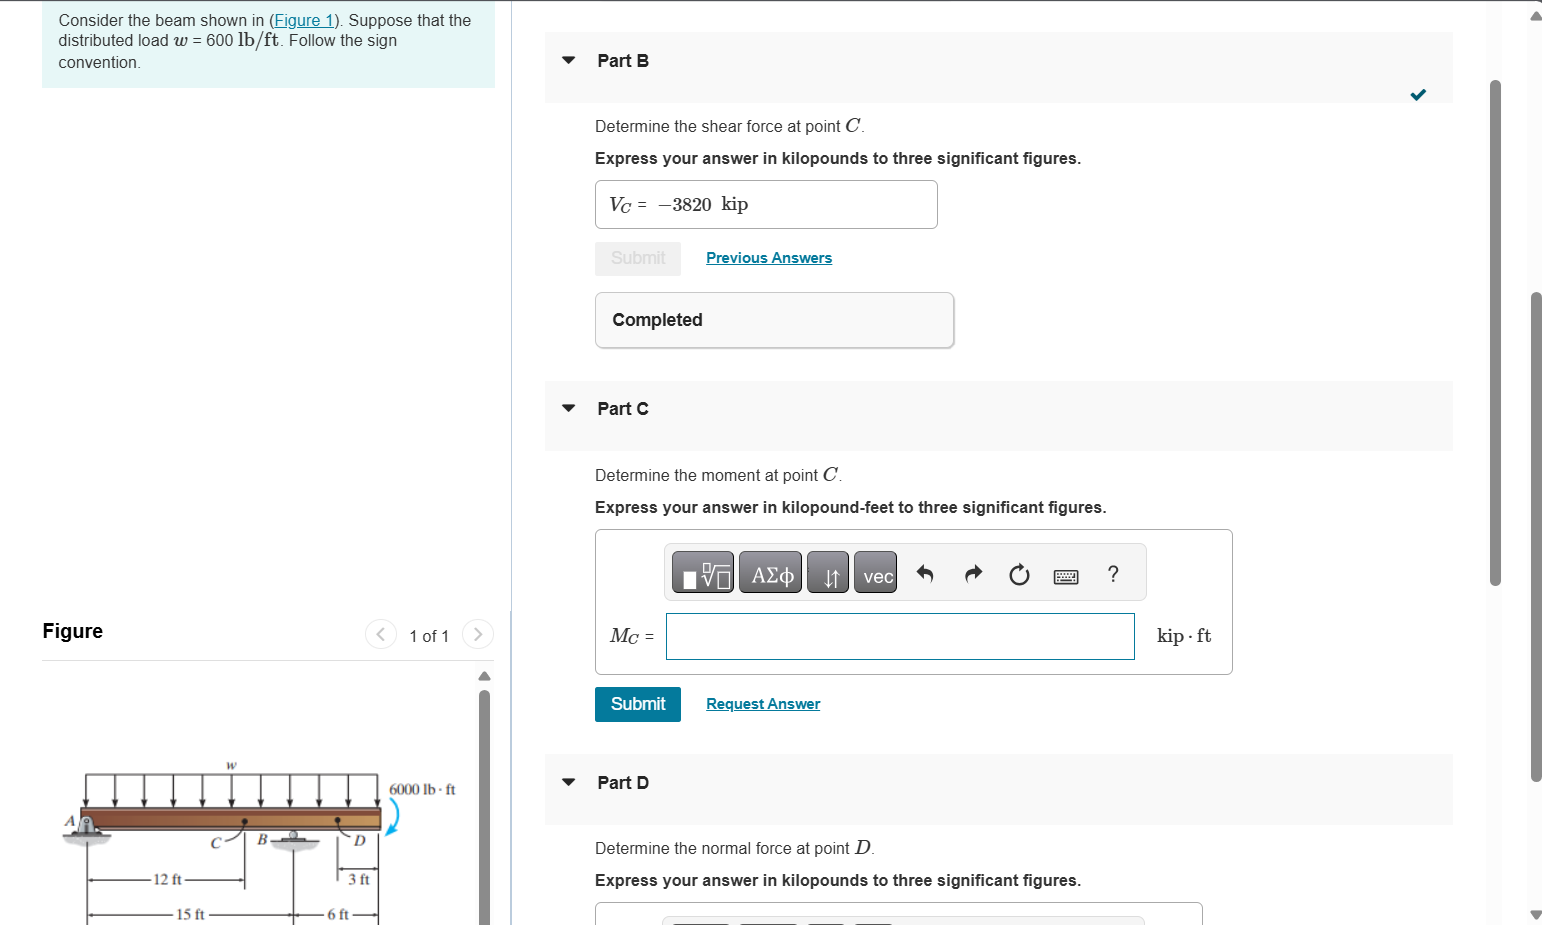Viewport: 1542px width, 925px height.
Task: Reset the Part C answer field
Action: 1019,574
